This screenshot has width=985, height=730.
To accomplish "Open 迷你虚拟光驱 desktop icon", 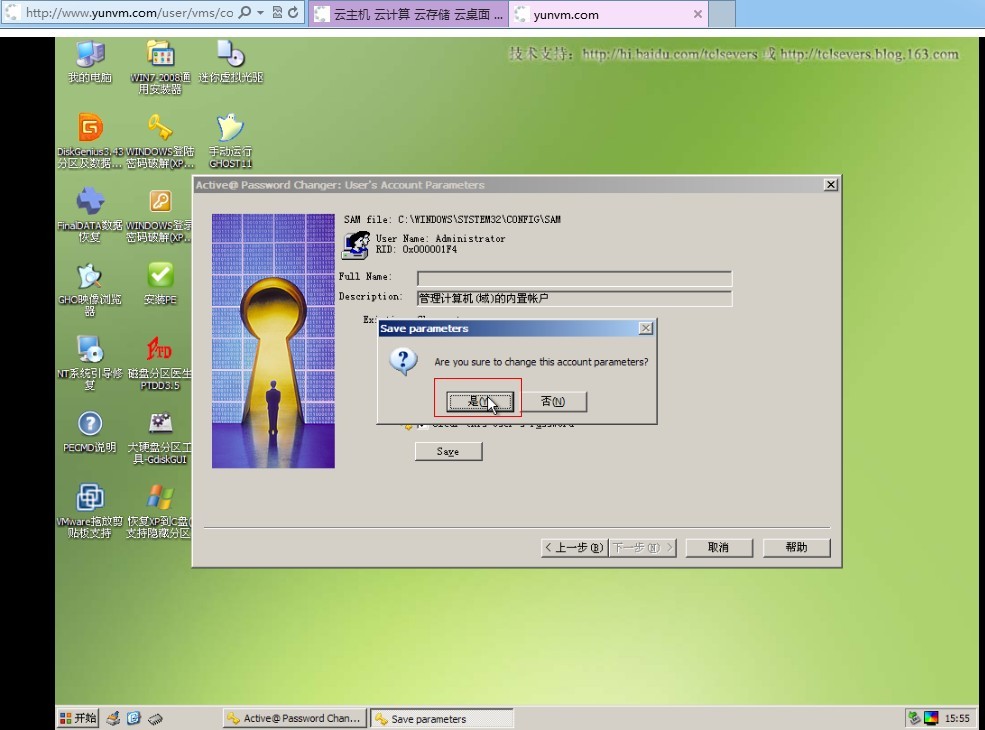I will tap(230, 61).
